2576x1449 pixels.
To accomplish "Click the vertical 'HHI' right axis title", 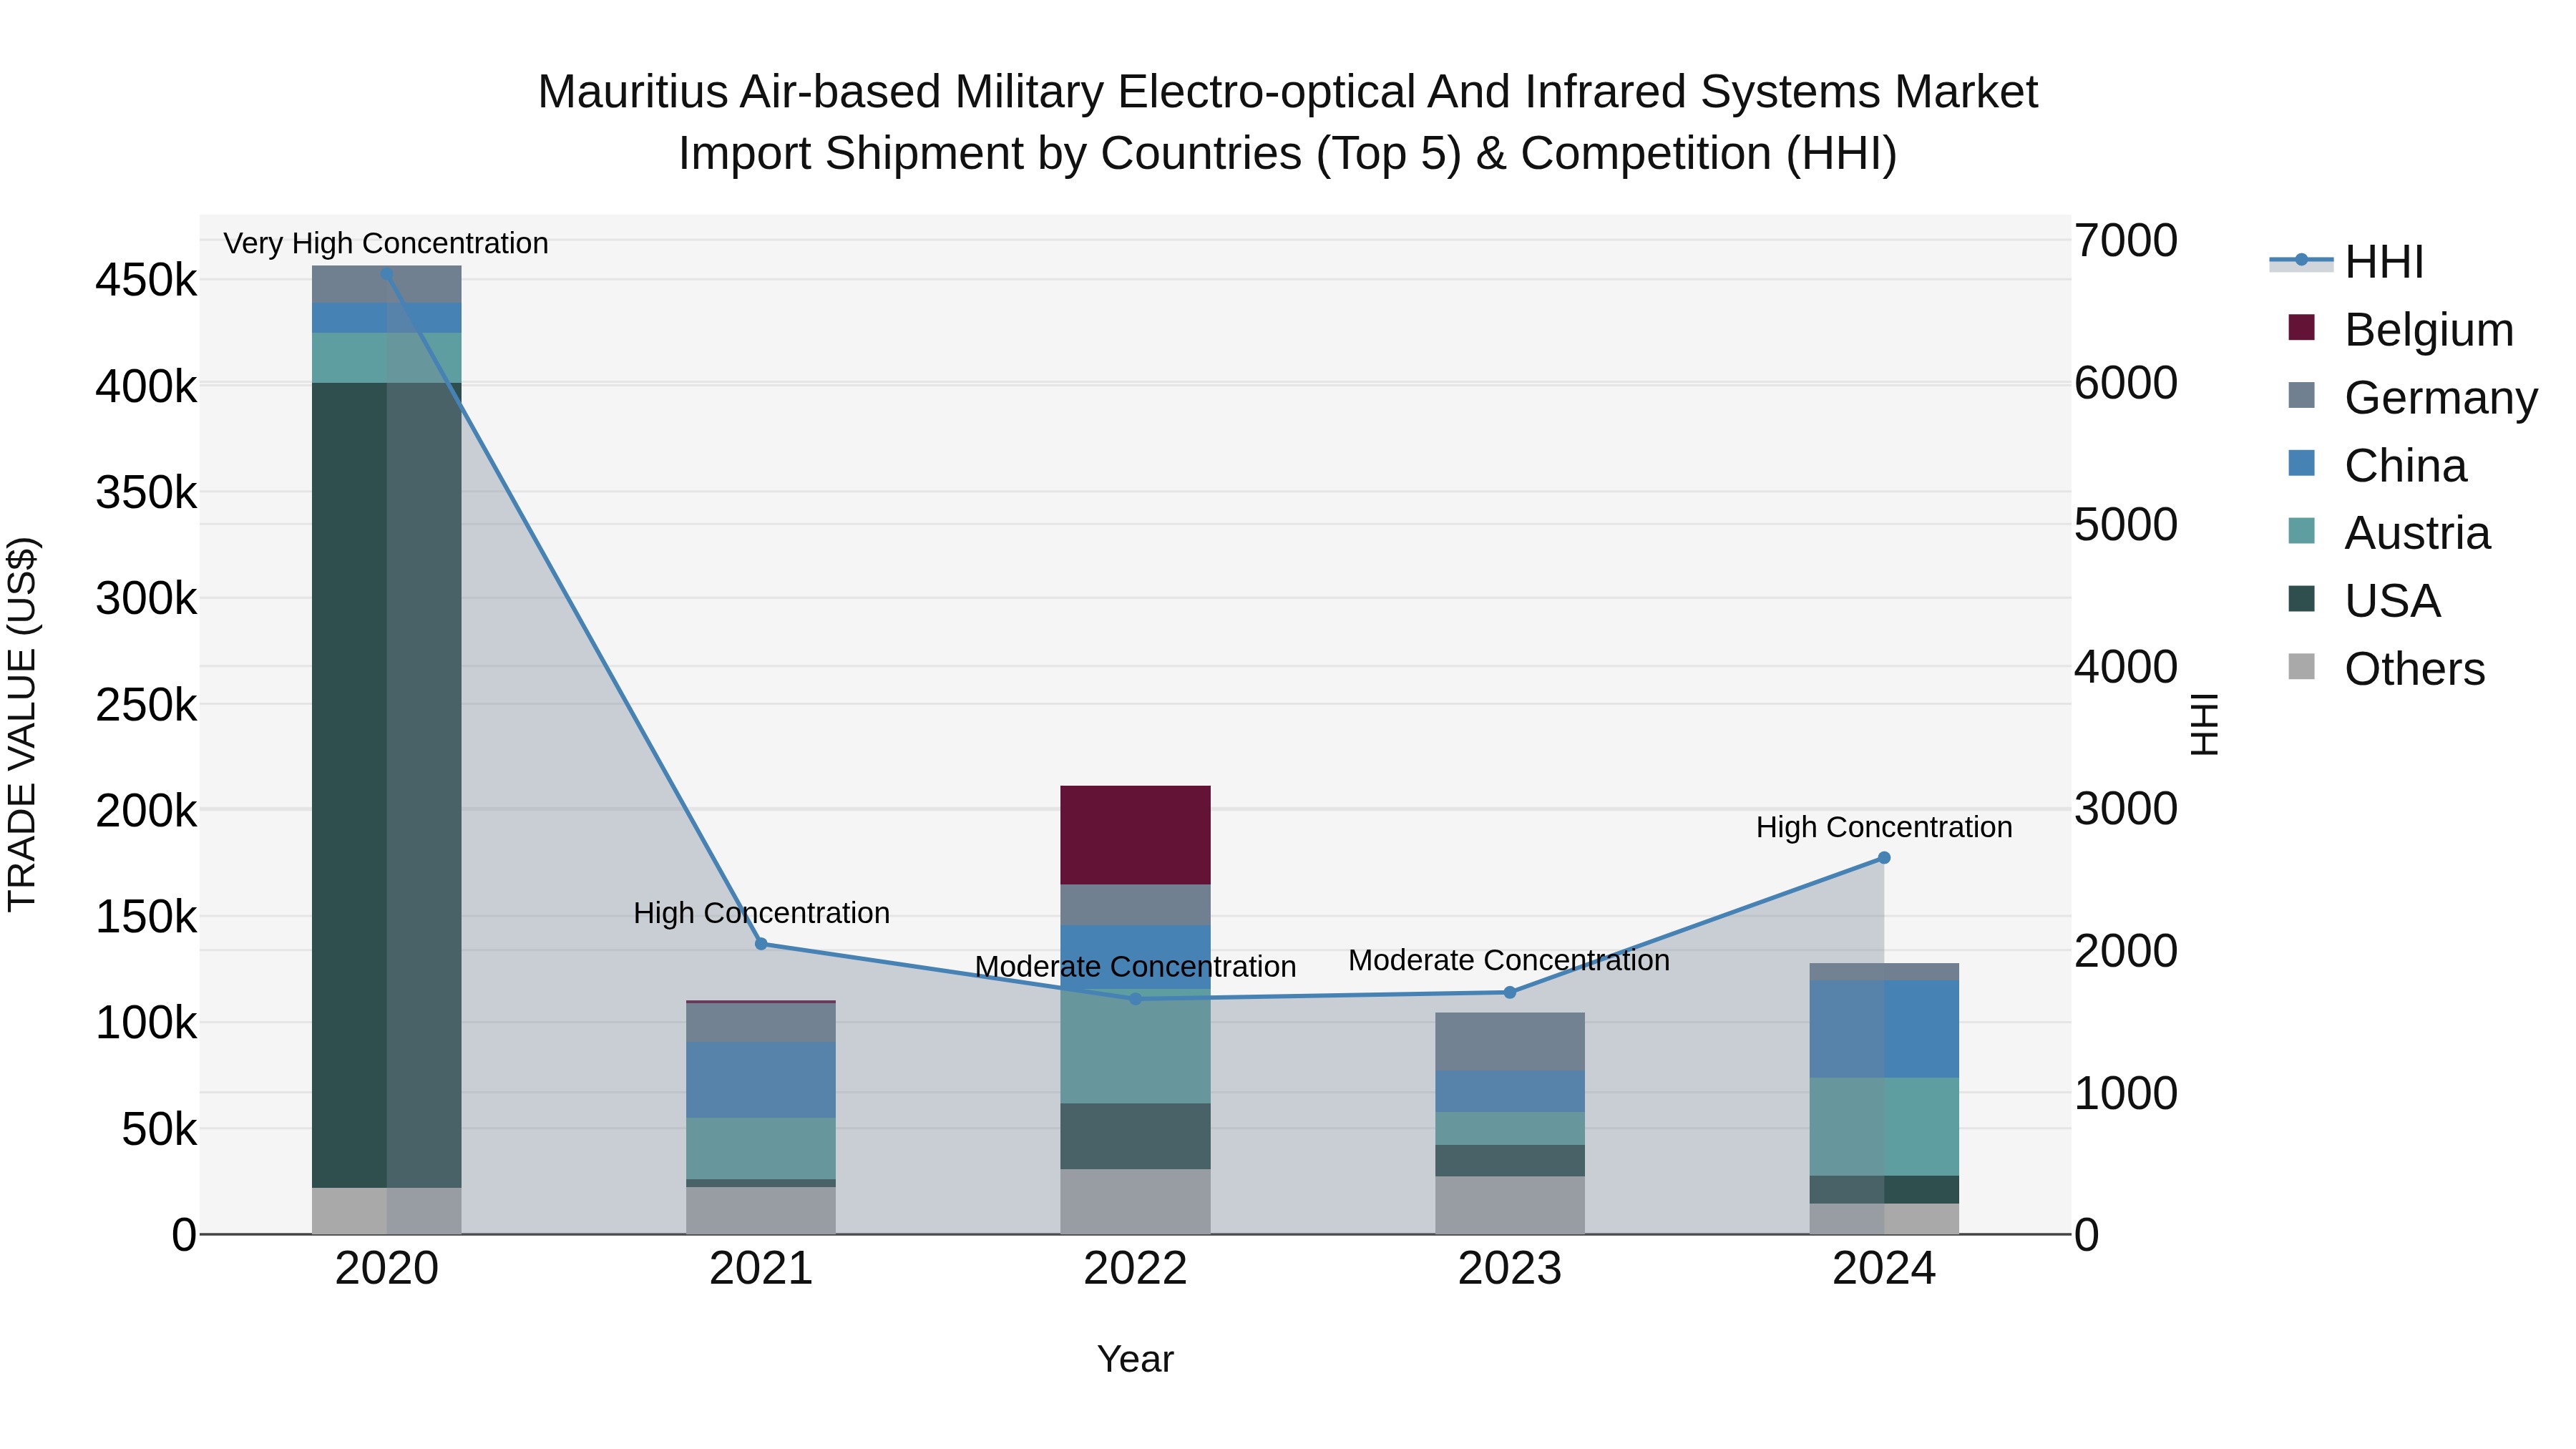I will click(x=2204, y=724).
